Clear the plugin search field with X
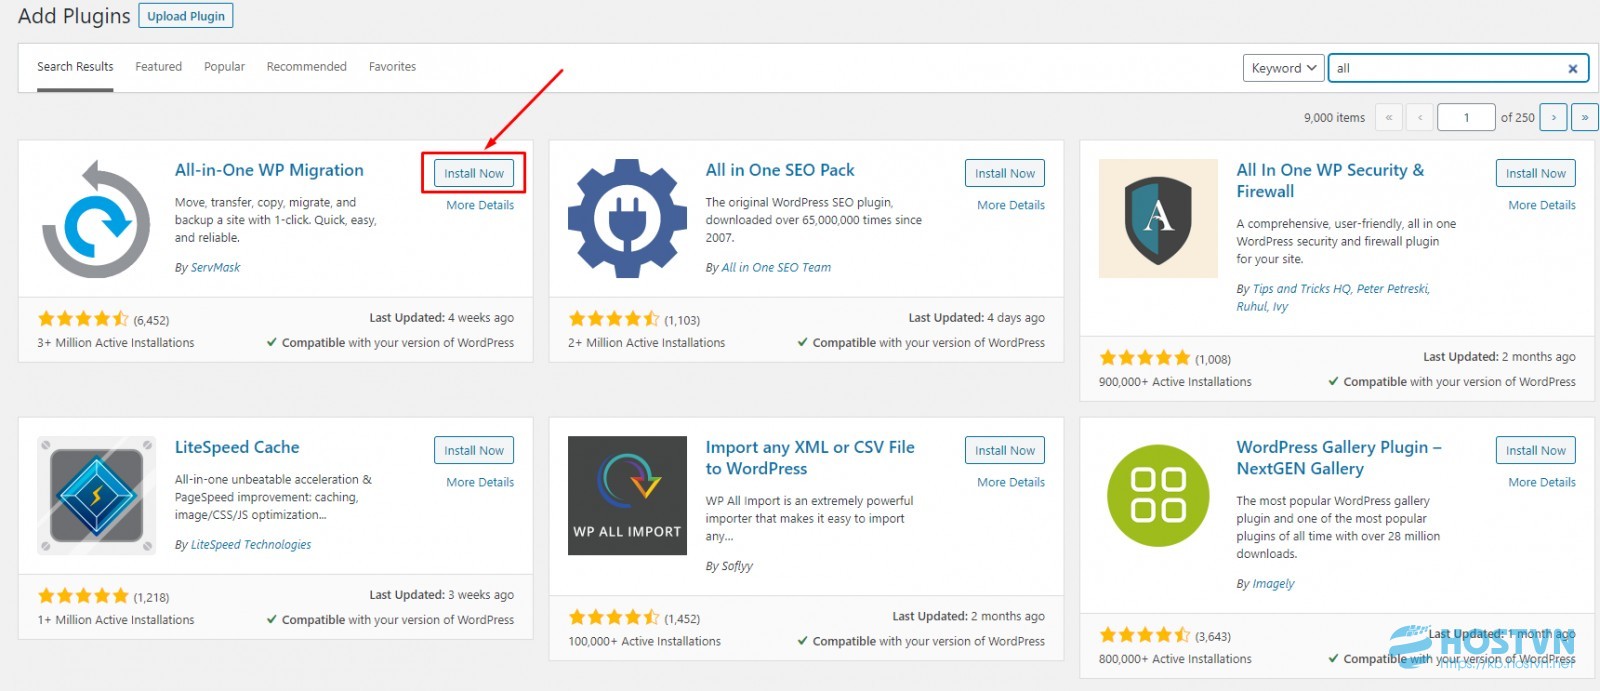The width and height of the screenshot is (1600, 691). tap(1573, 68)
